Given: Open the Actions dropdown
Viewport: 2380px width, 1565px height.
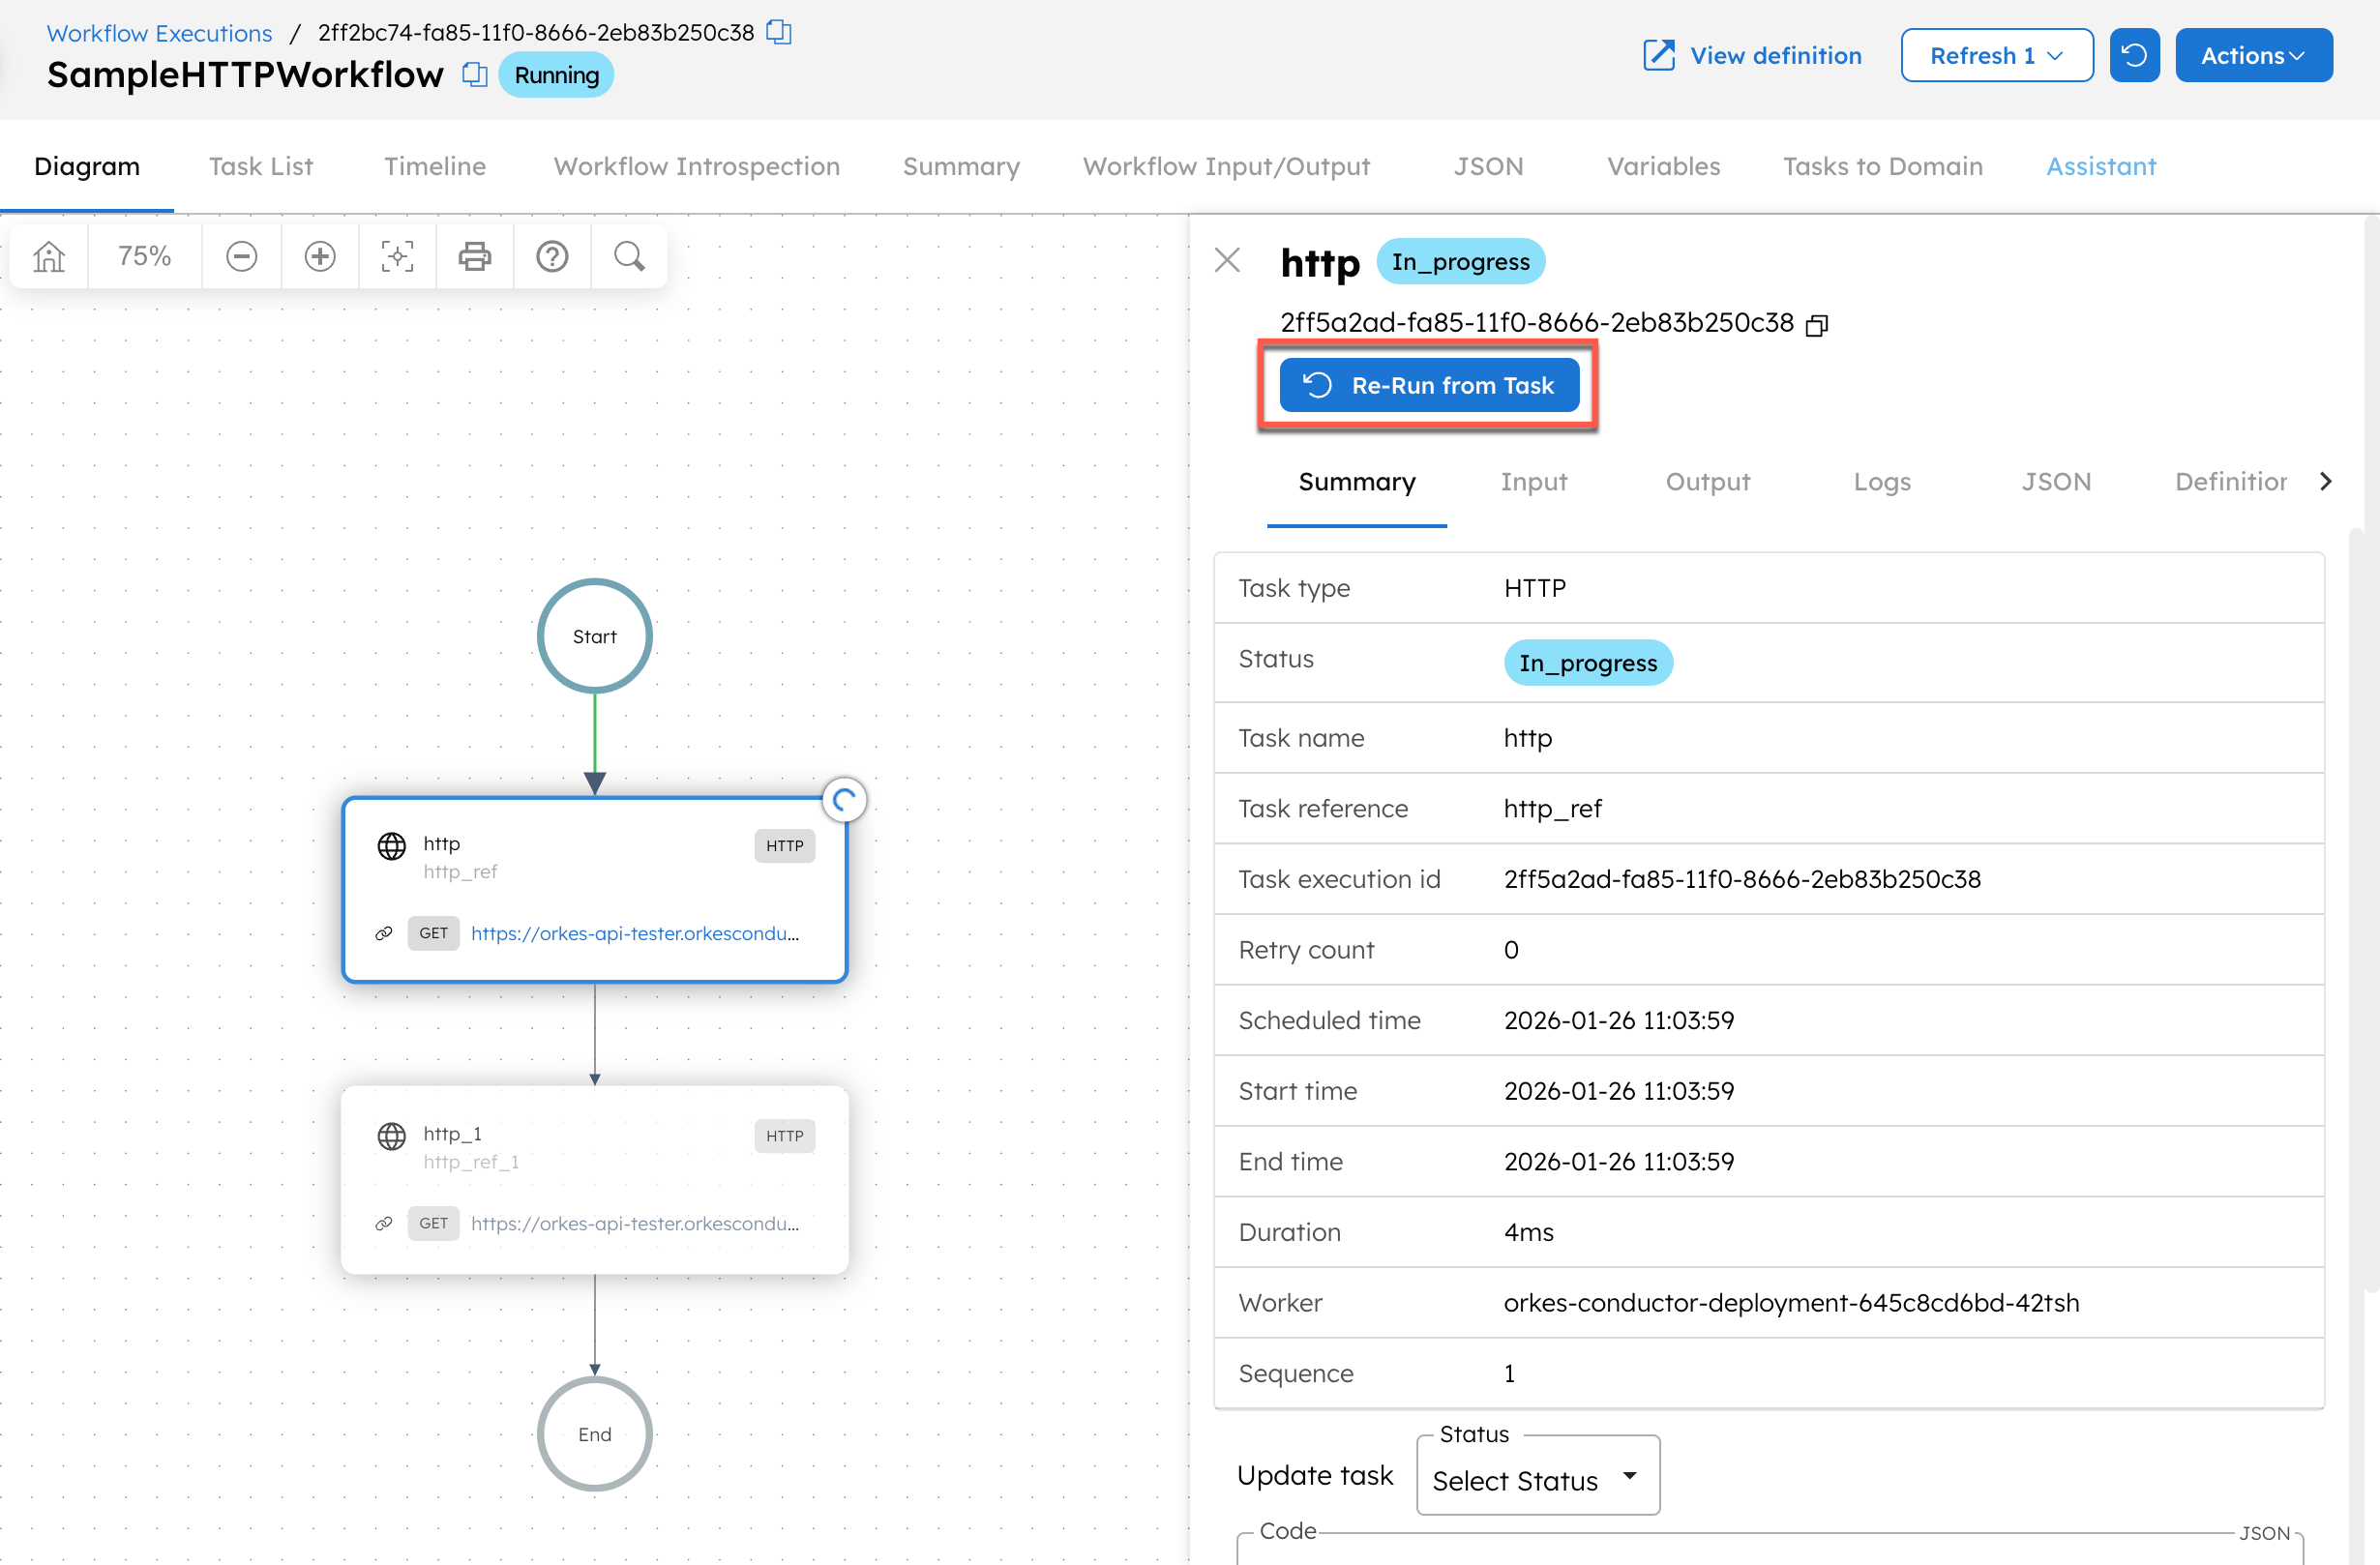Looking at the screenshot, I should [2253, 55].
